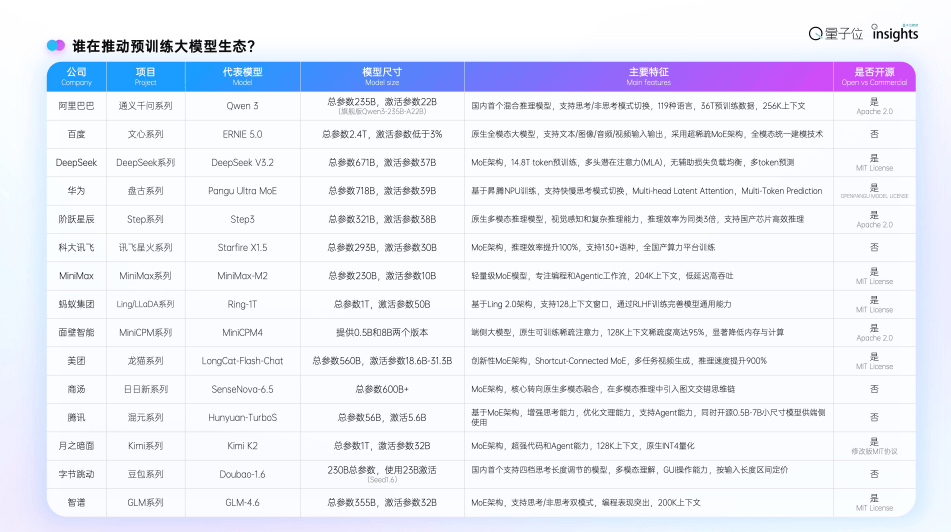
Task: Click the Kimi K2 model cell
Action: point(242,445)
